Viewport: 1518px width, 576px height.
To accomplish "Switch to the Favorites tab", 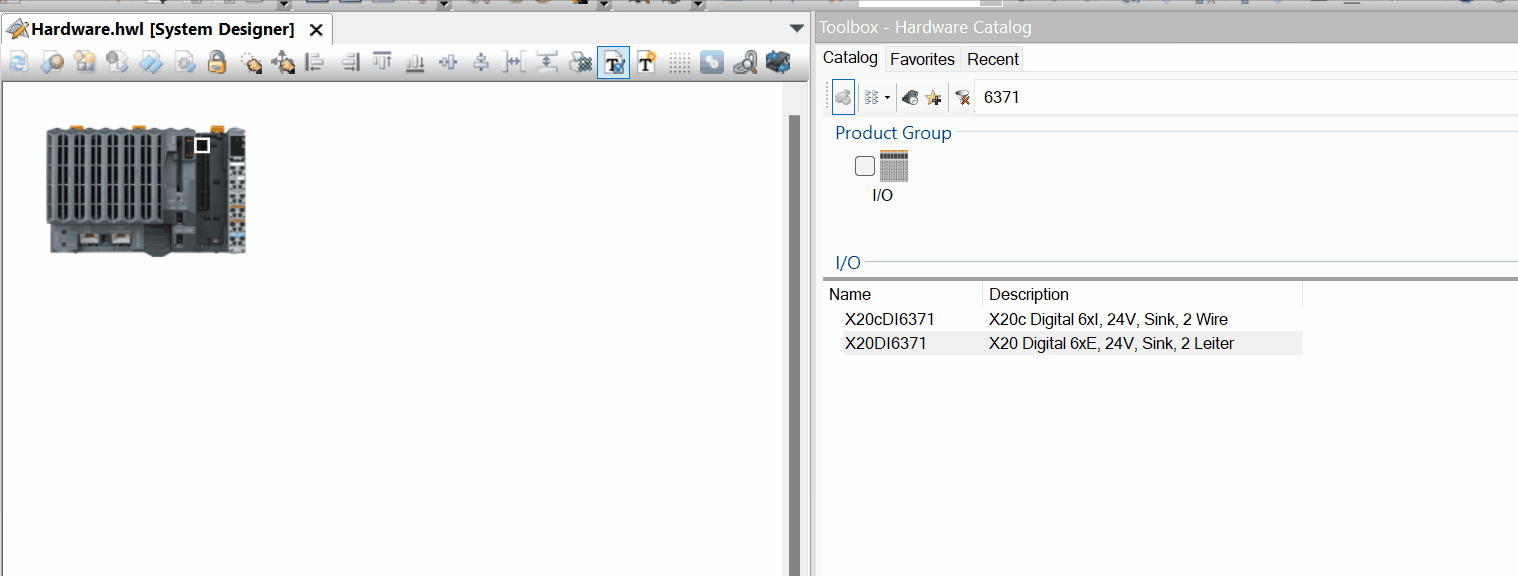I will (922, 59).
